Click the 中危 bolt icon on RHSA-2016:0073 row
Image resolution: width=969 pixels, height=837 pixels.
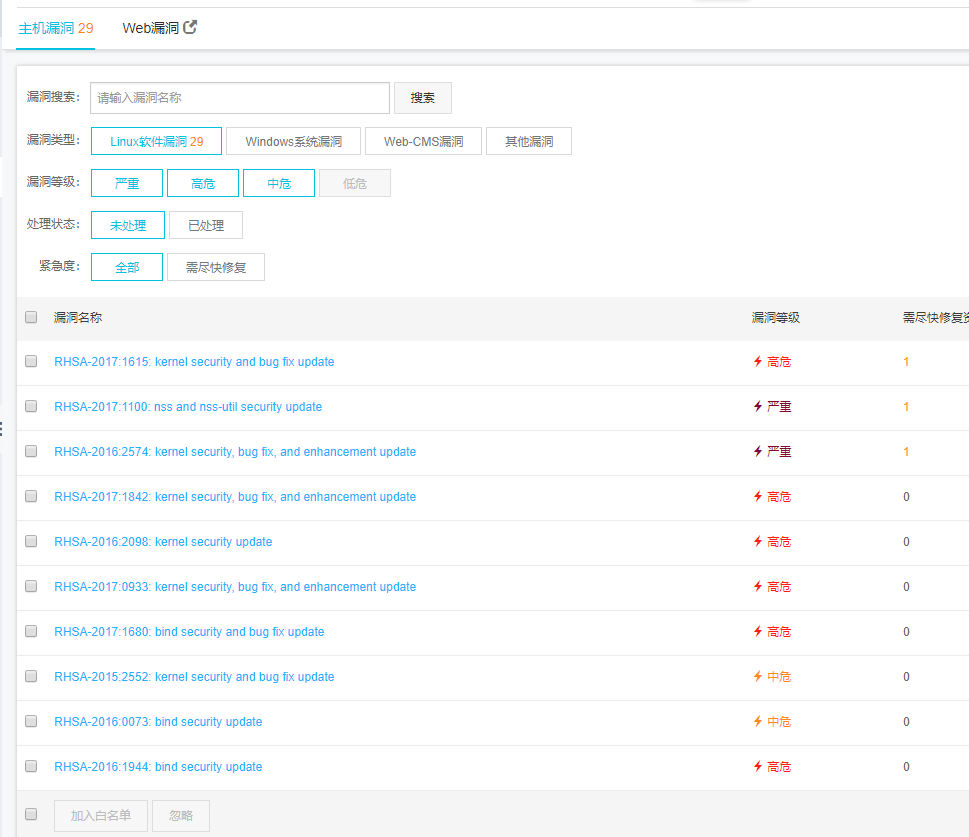(756, 722)
